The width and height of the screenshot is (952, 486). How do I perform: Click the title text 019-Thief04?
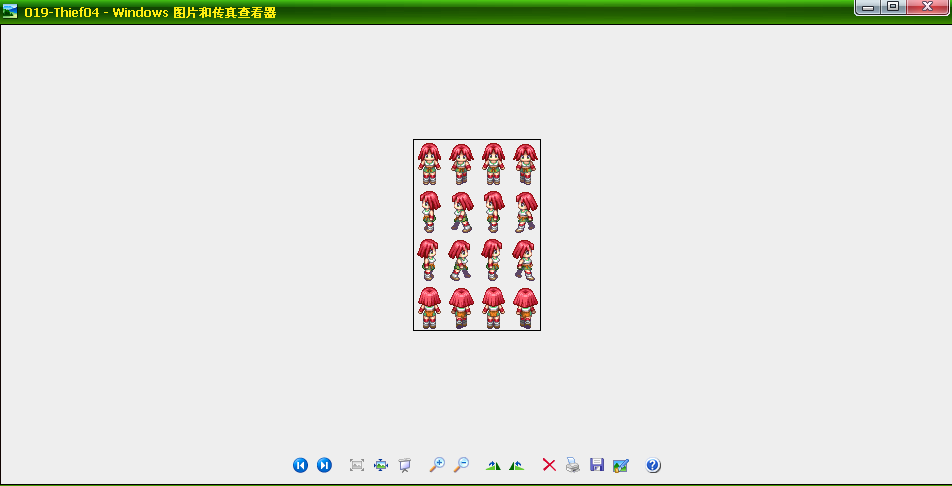pos(62,12)
